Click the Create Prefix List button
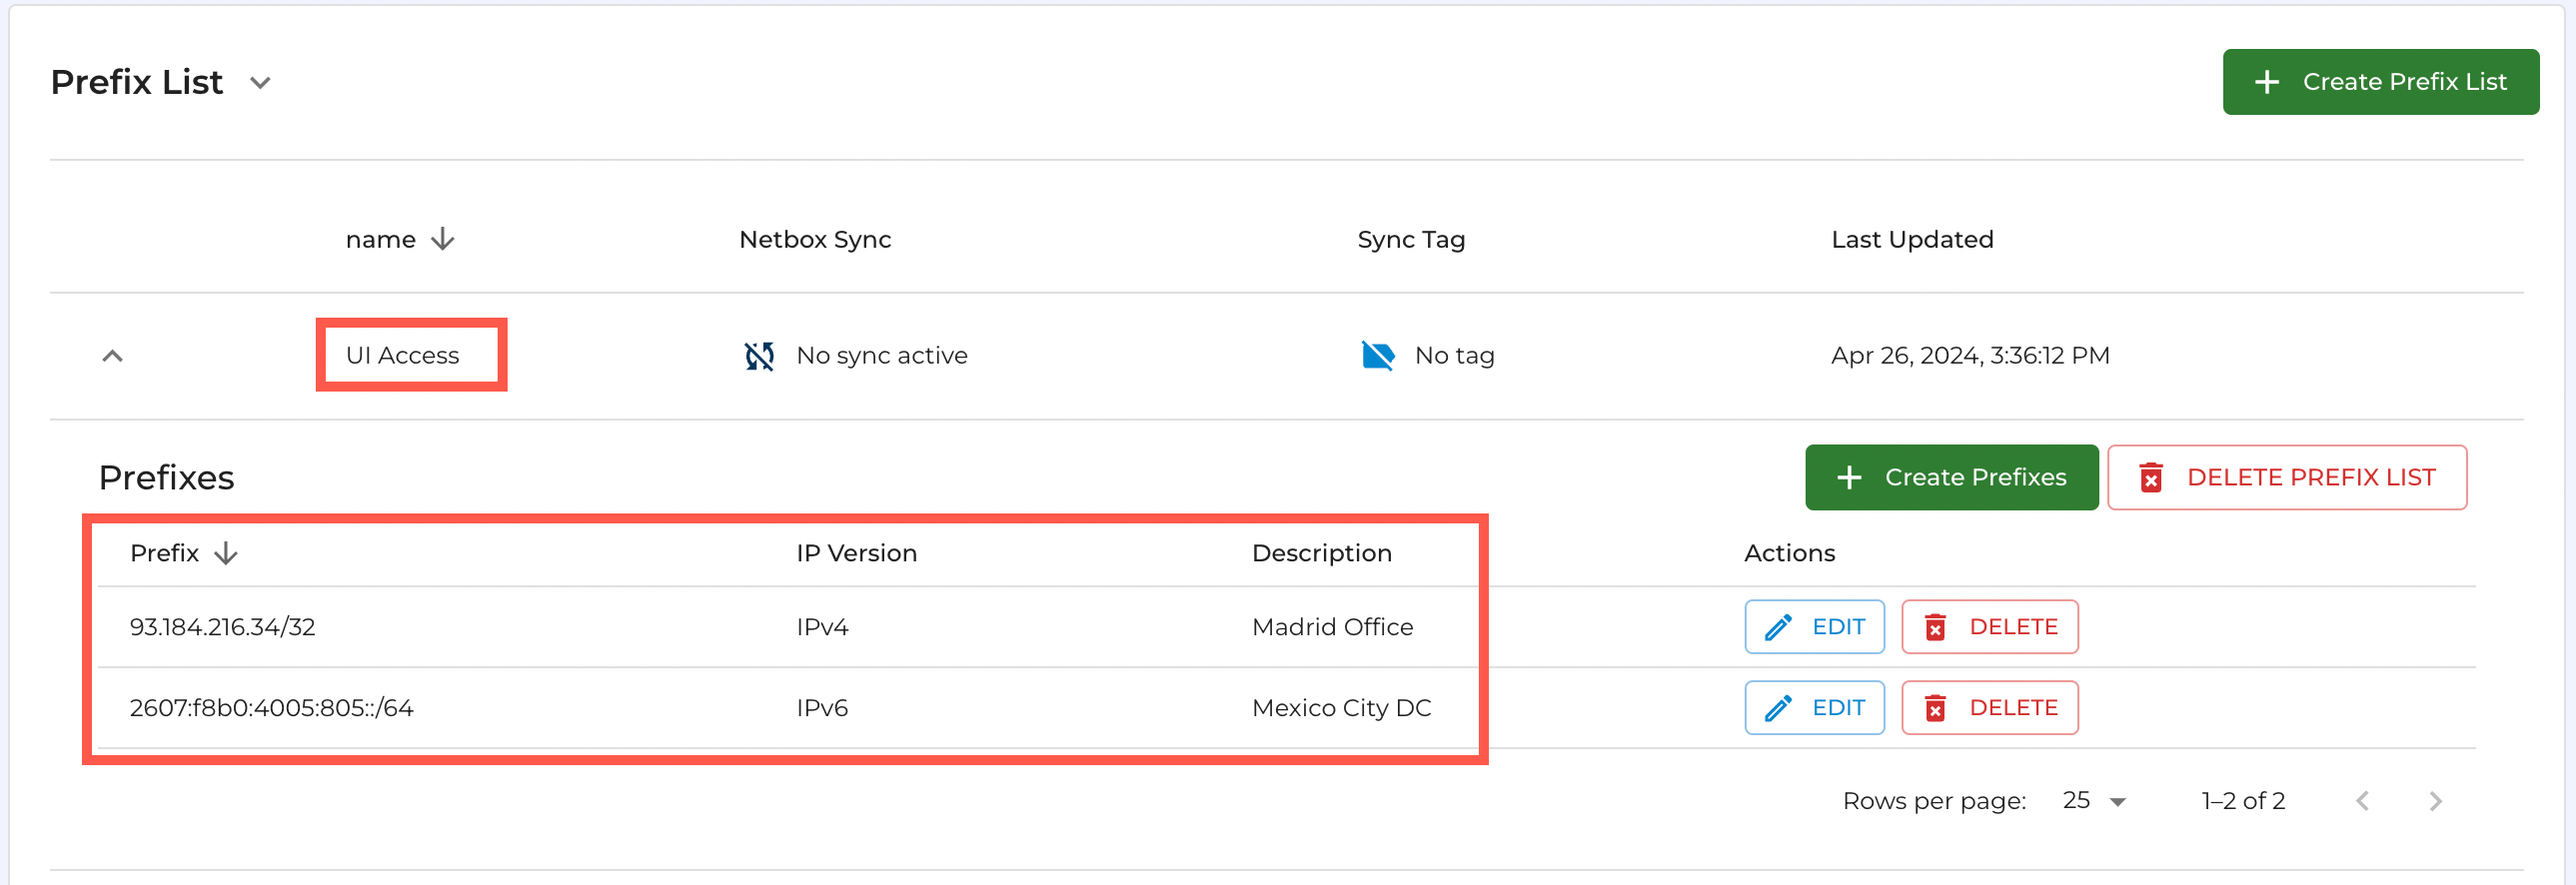 pos(2380,82)
